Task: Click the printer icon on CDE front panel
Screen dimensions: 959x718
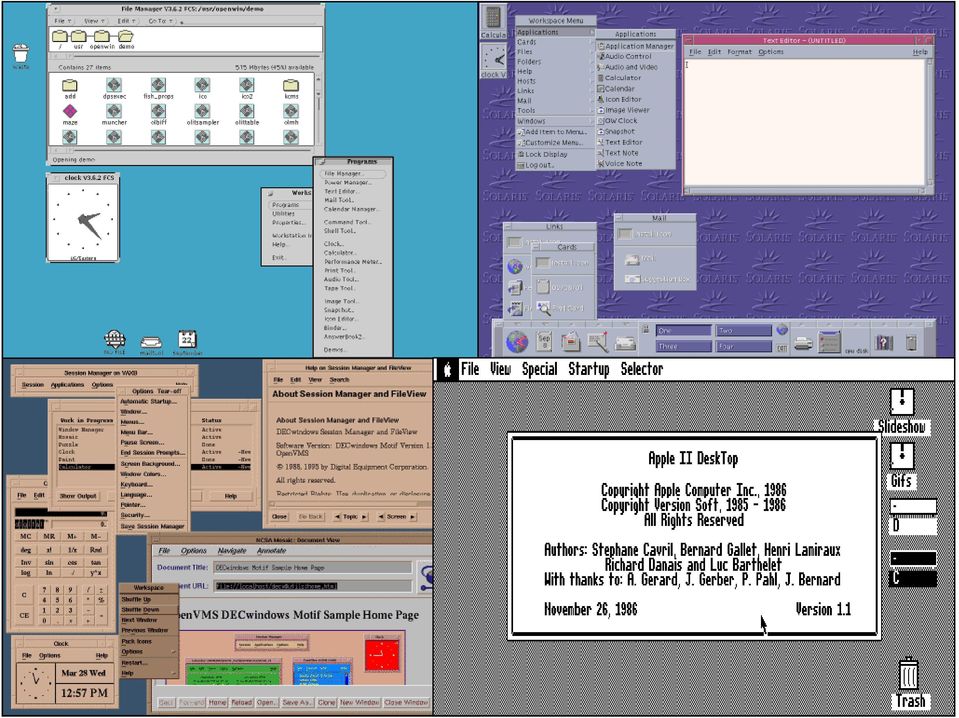Action: [x=803, y=344]
